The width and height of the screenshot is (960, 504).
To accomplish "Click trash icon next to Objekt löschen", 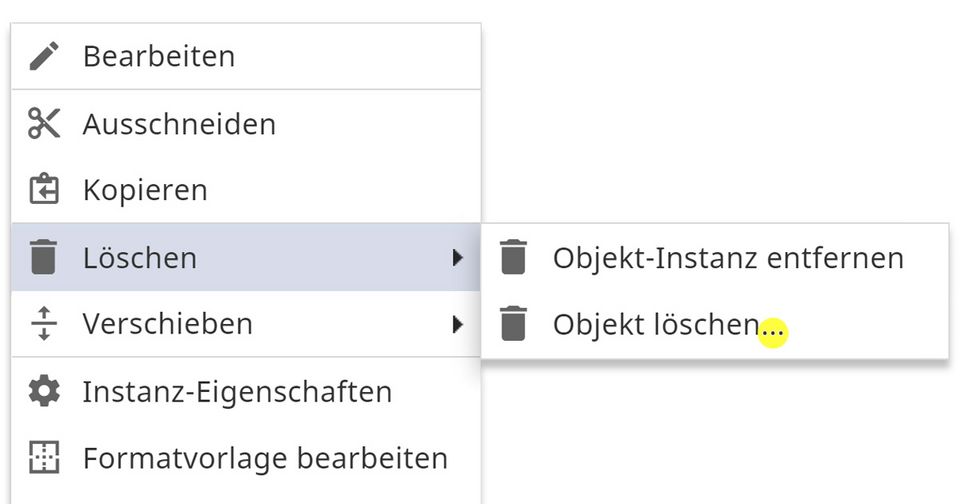I will pos(513,324).
